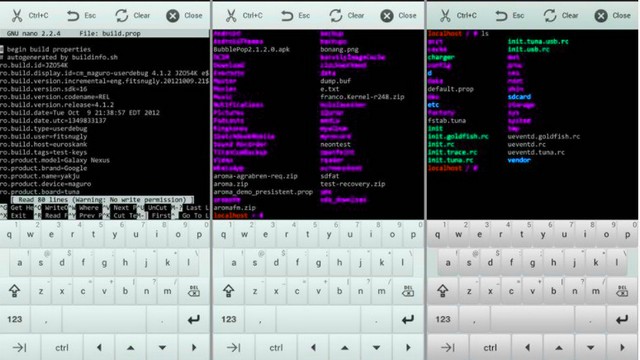
Task: Tap the down arrow key on right keyboard
Action: (x=591, y=348)
